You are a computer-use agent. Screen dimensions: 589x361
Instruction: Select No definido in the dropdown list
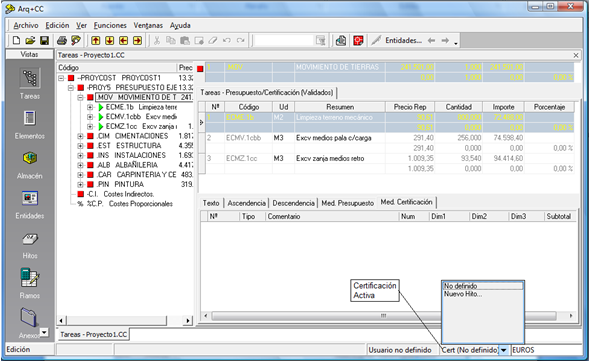483,286
